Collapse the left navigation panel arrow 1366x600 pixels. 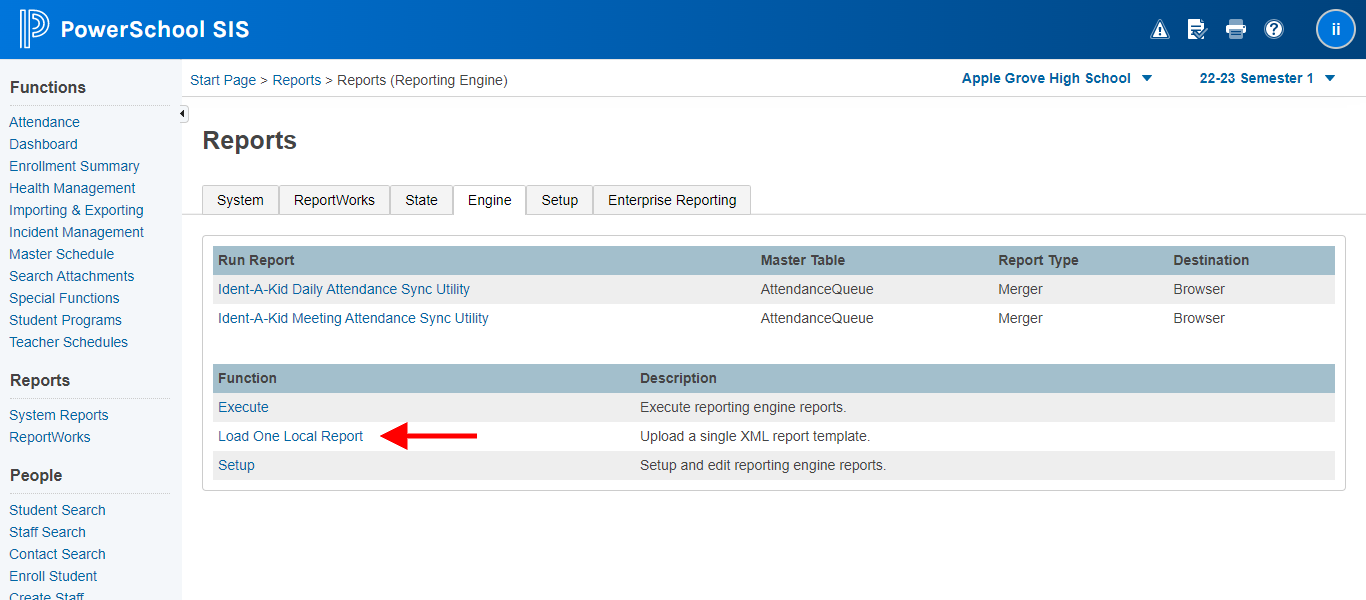coord(183,114)
